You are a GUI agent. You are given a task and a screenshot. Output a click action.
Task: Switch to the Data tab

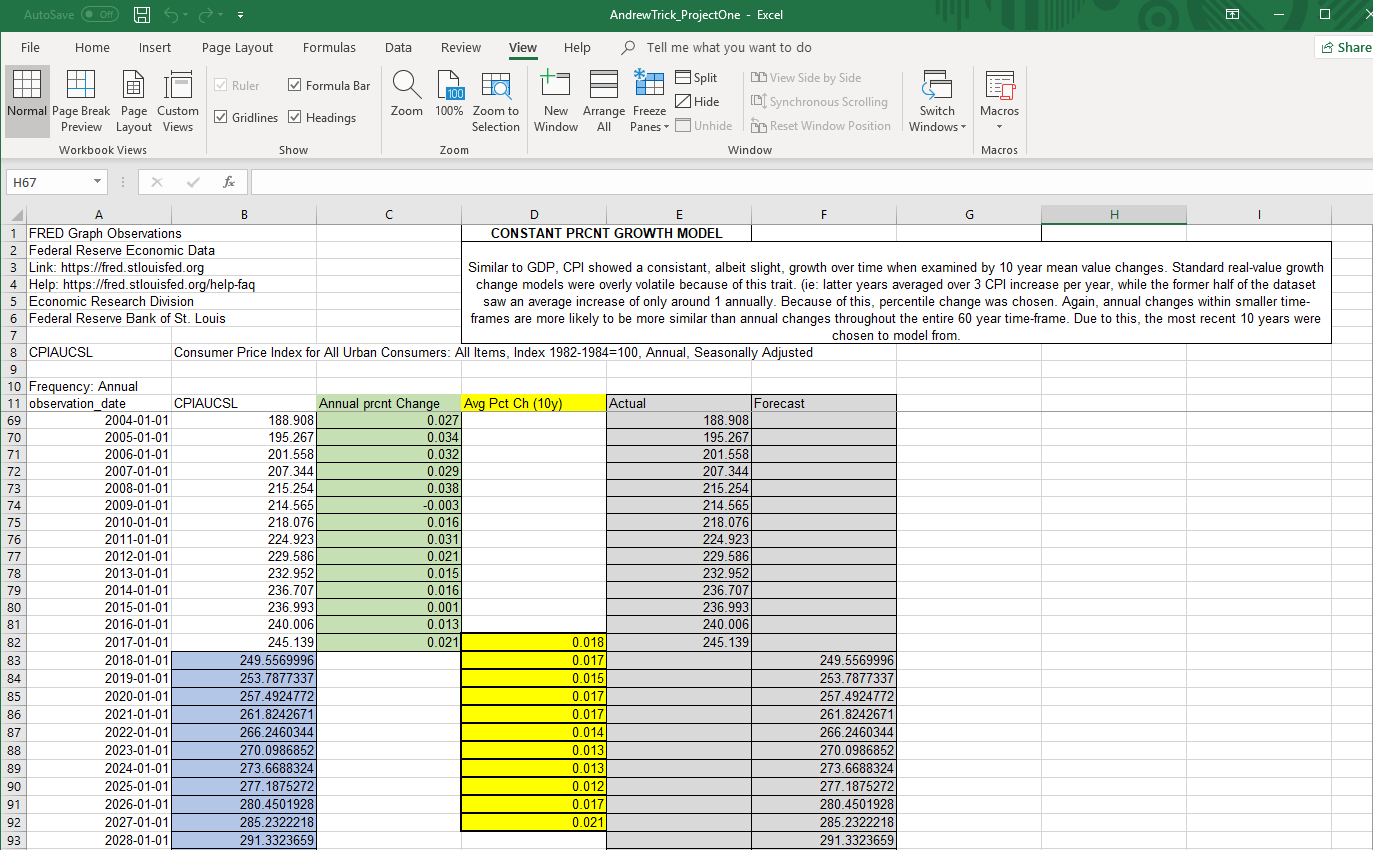(x=398, y=47)
